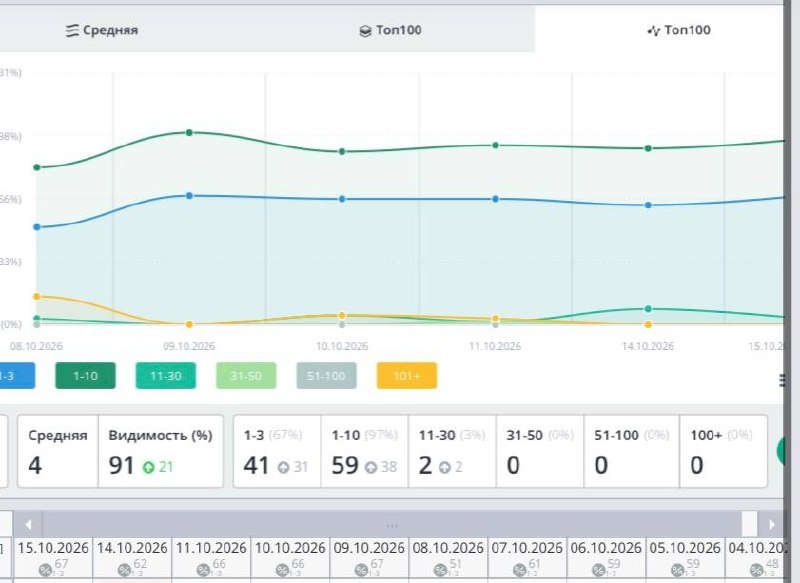
Task: Select the 1-3 blue point on 09.10.2026
Action: 189,196
